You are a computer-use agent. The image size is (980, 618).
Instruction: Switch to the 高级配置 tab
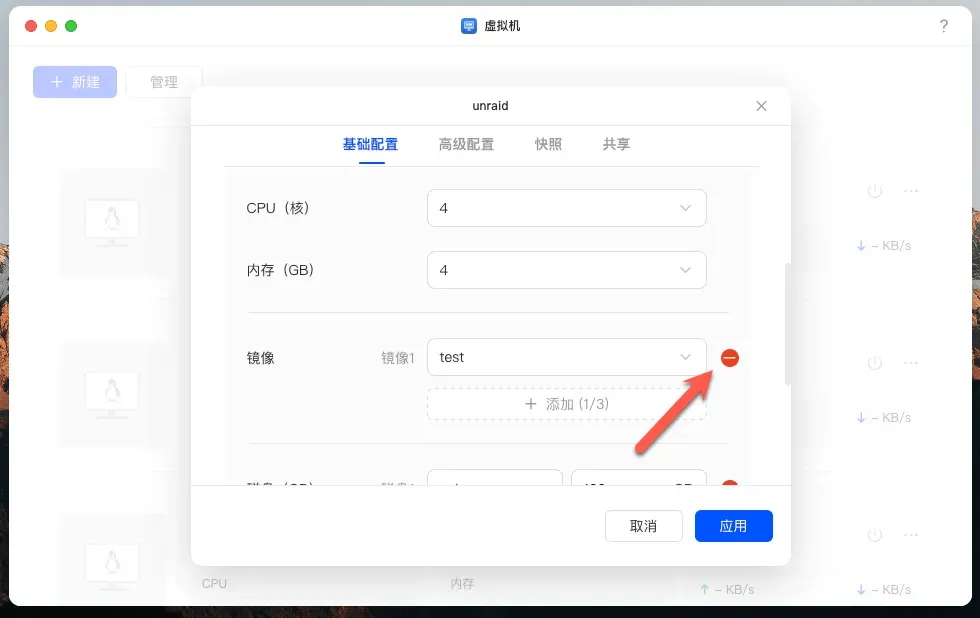466,144
